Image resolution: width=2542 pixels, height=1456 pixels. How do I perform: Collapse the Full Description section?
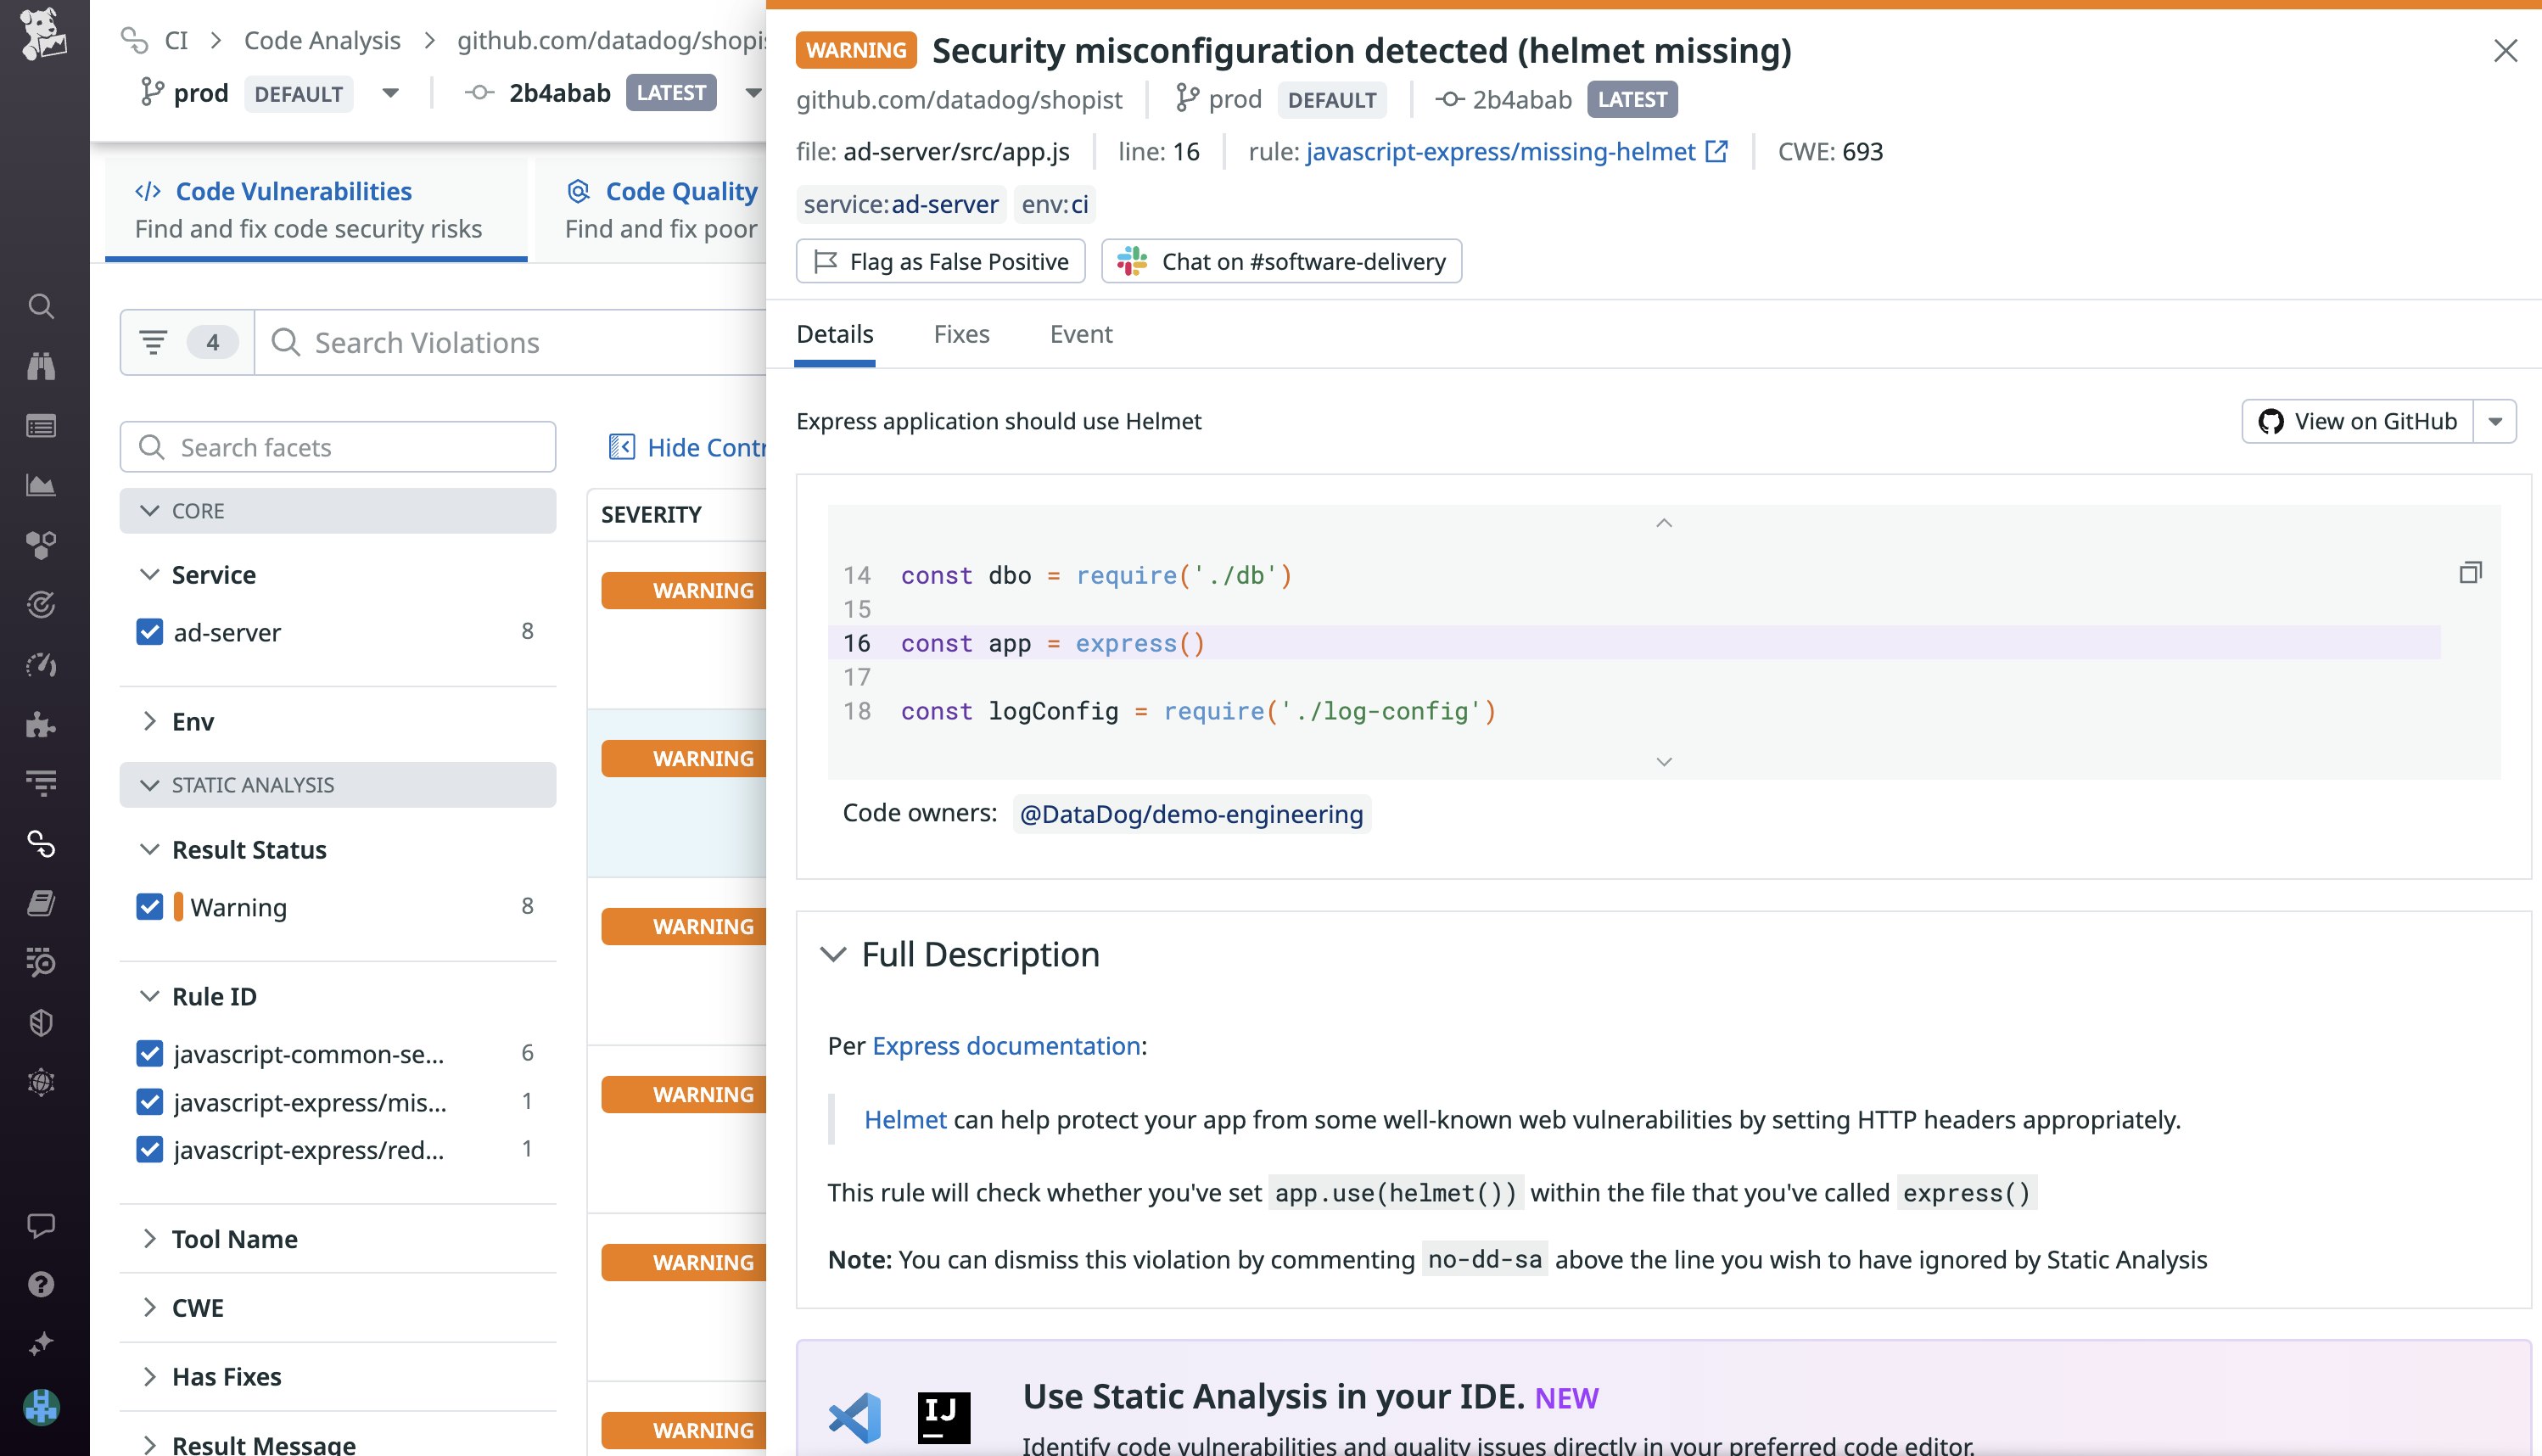[x=834, y=954]
